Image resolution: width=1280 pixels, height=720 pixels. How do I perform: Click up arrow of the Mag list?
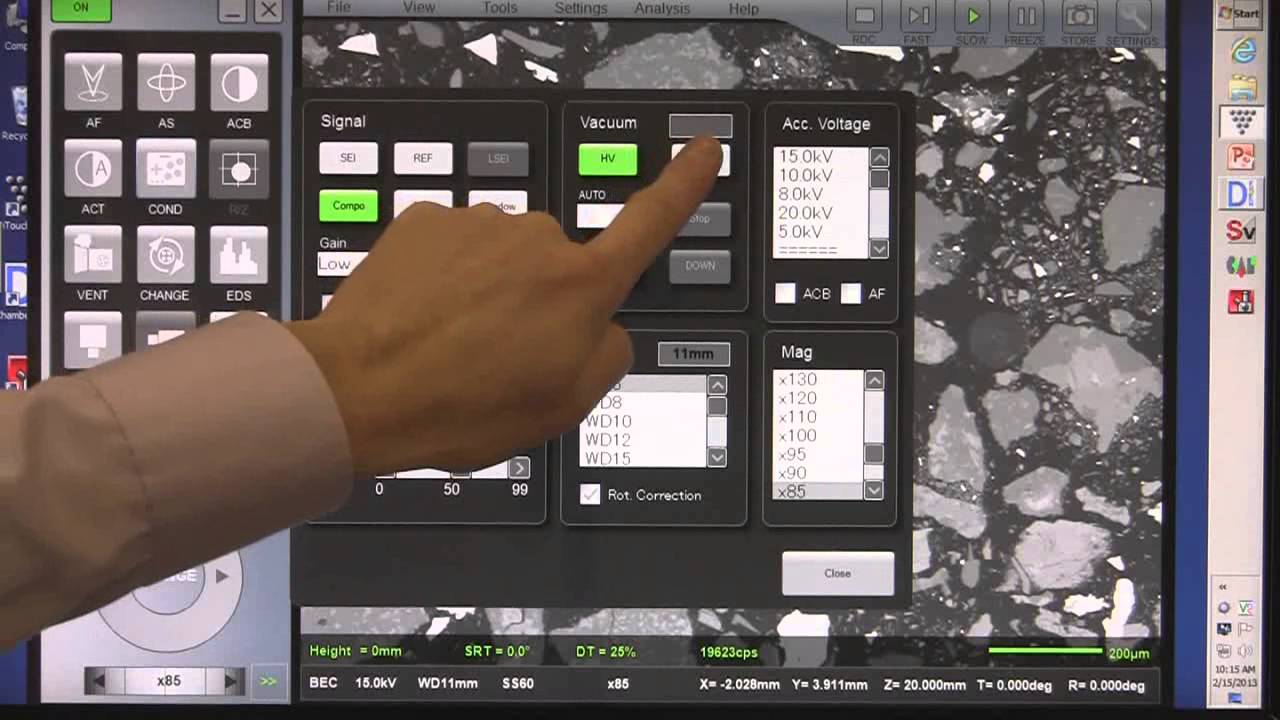click(874, 380)
